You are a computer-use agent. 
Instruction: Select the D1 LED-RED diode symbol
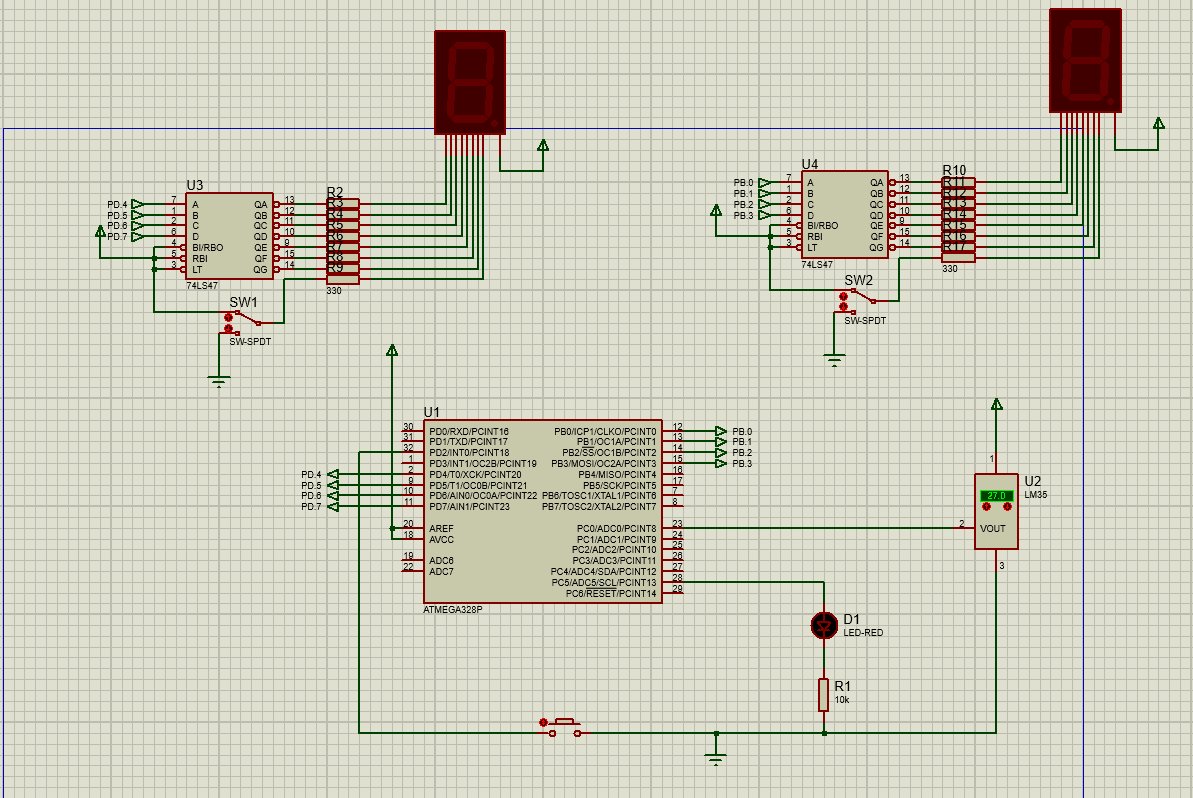[824, 625]
